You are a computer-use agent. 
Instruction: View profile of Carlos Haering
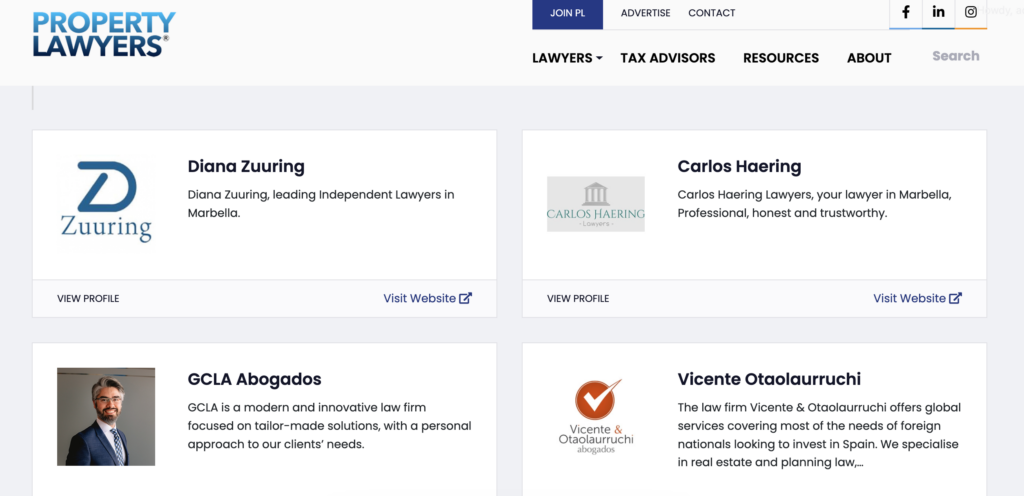[x=578, y=298]
